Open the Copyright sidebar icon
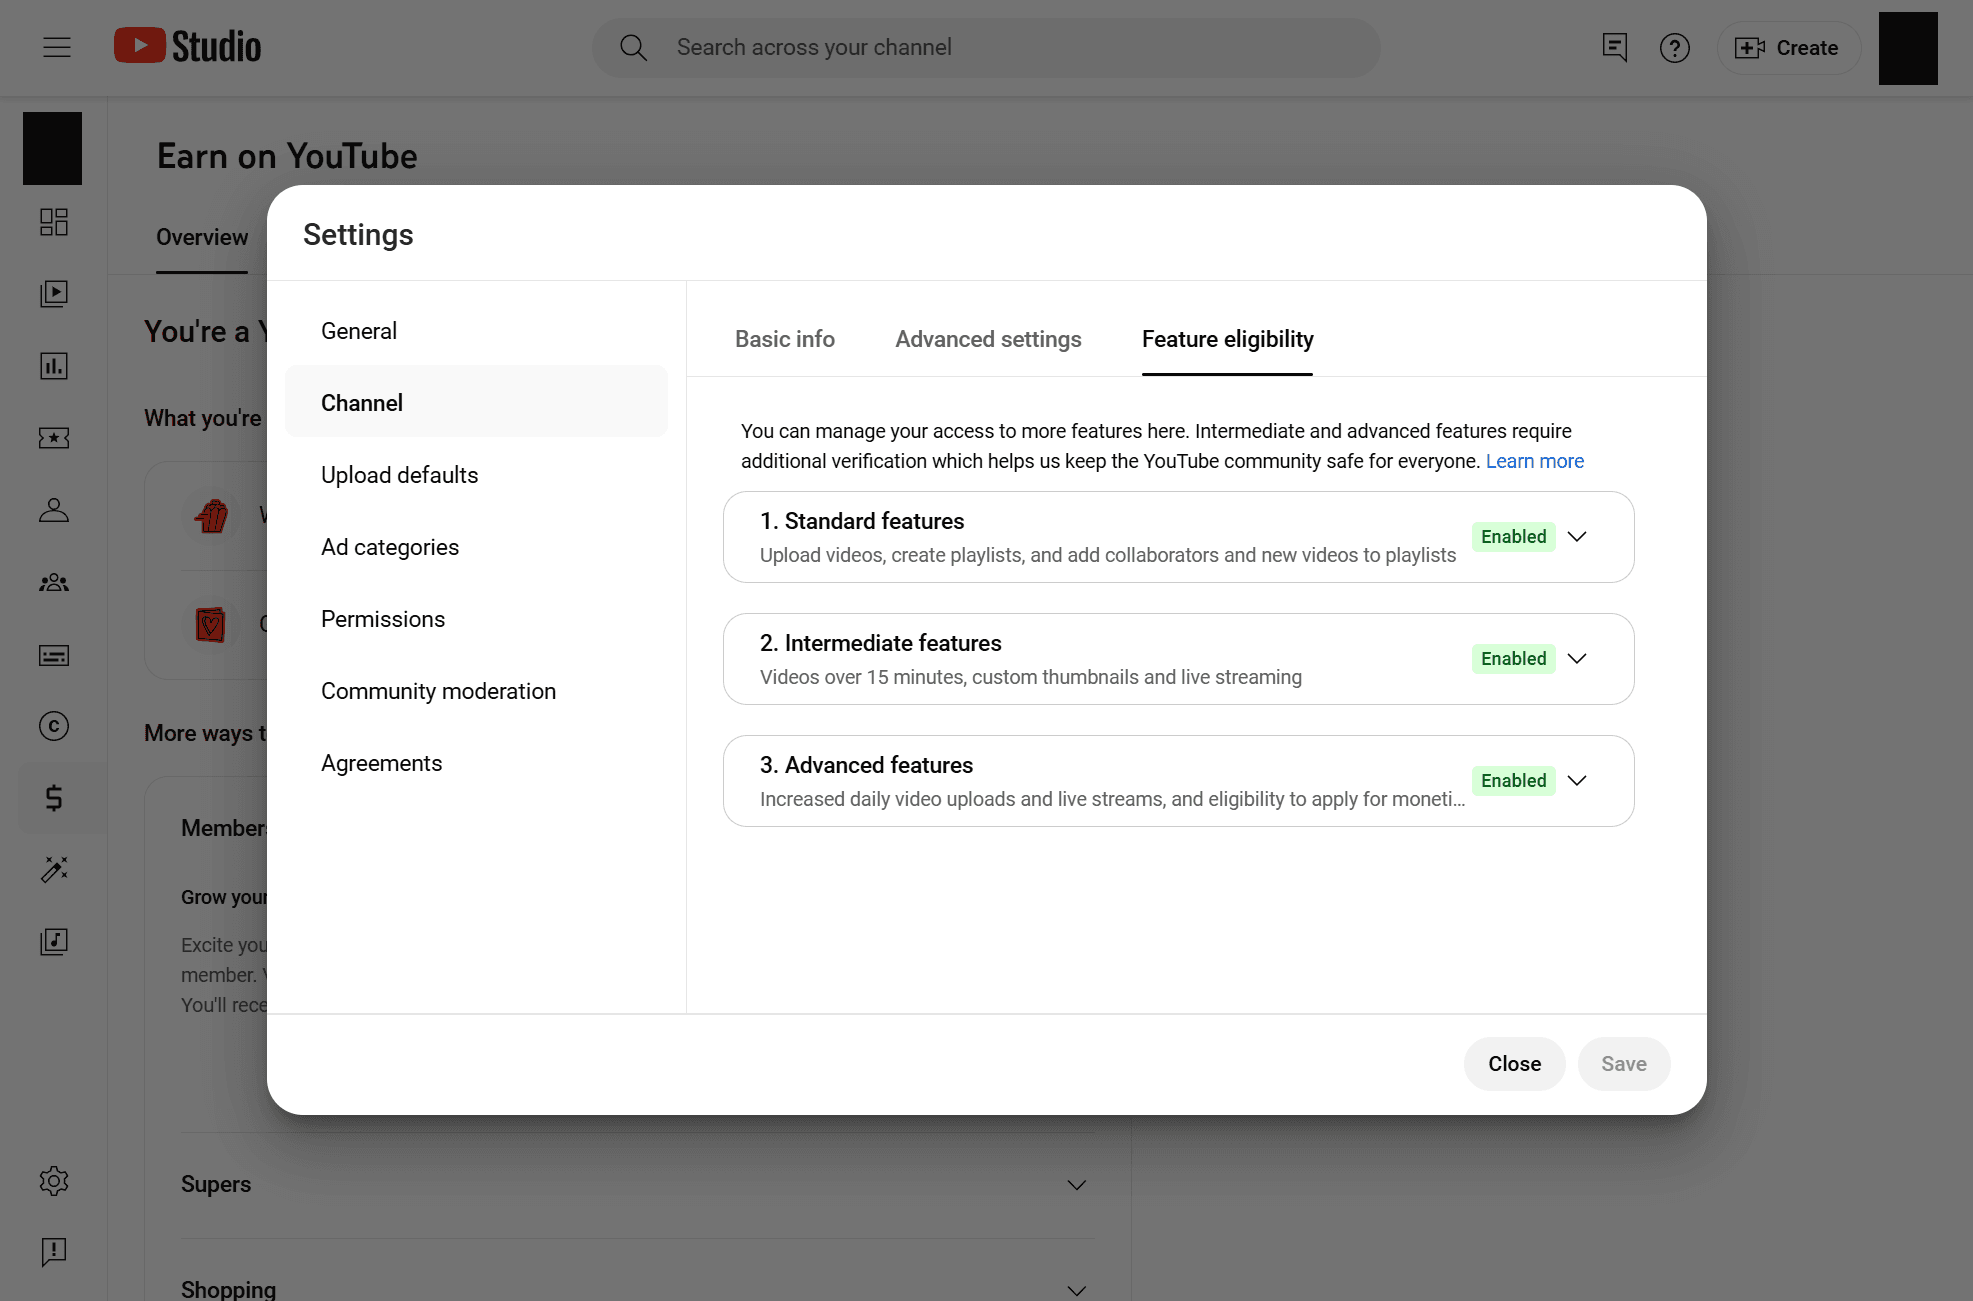Viewport: 1973px width, 1301px height. click(54, 725)
